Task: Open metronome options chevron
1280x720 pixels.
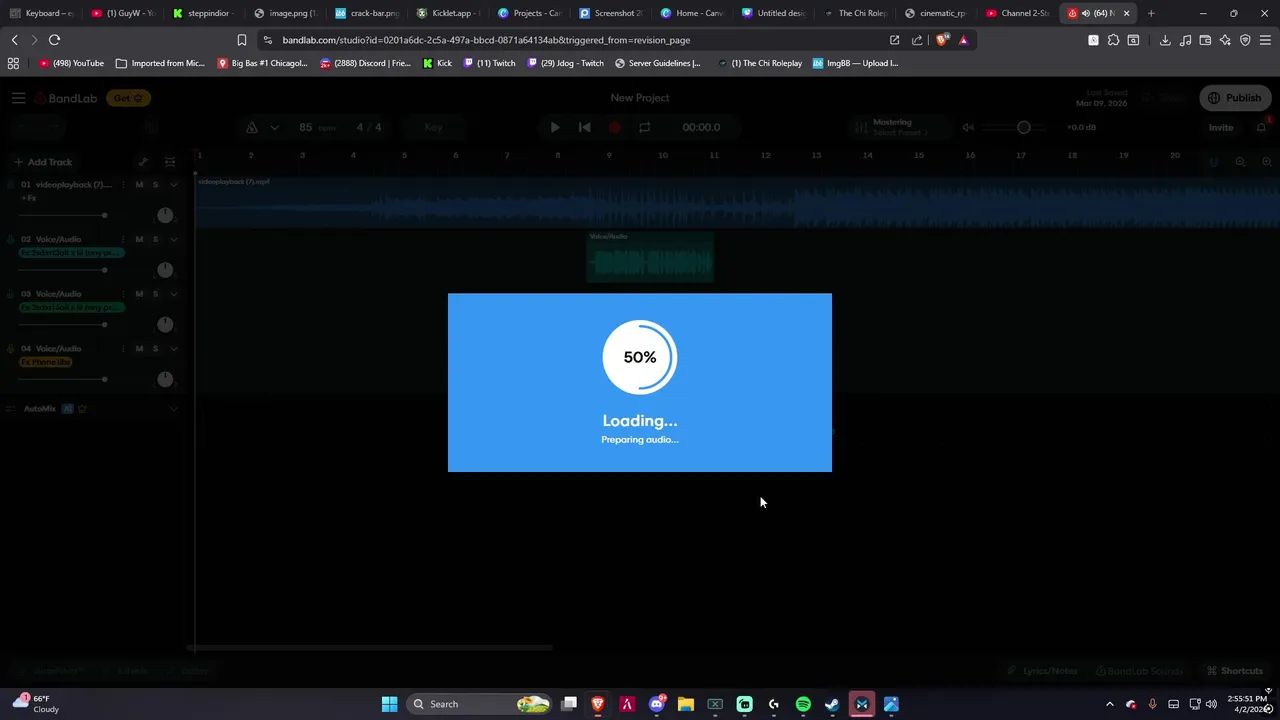Action: coord(274,127)
